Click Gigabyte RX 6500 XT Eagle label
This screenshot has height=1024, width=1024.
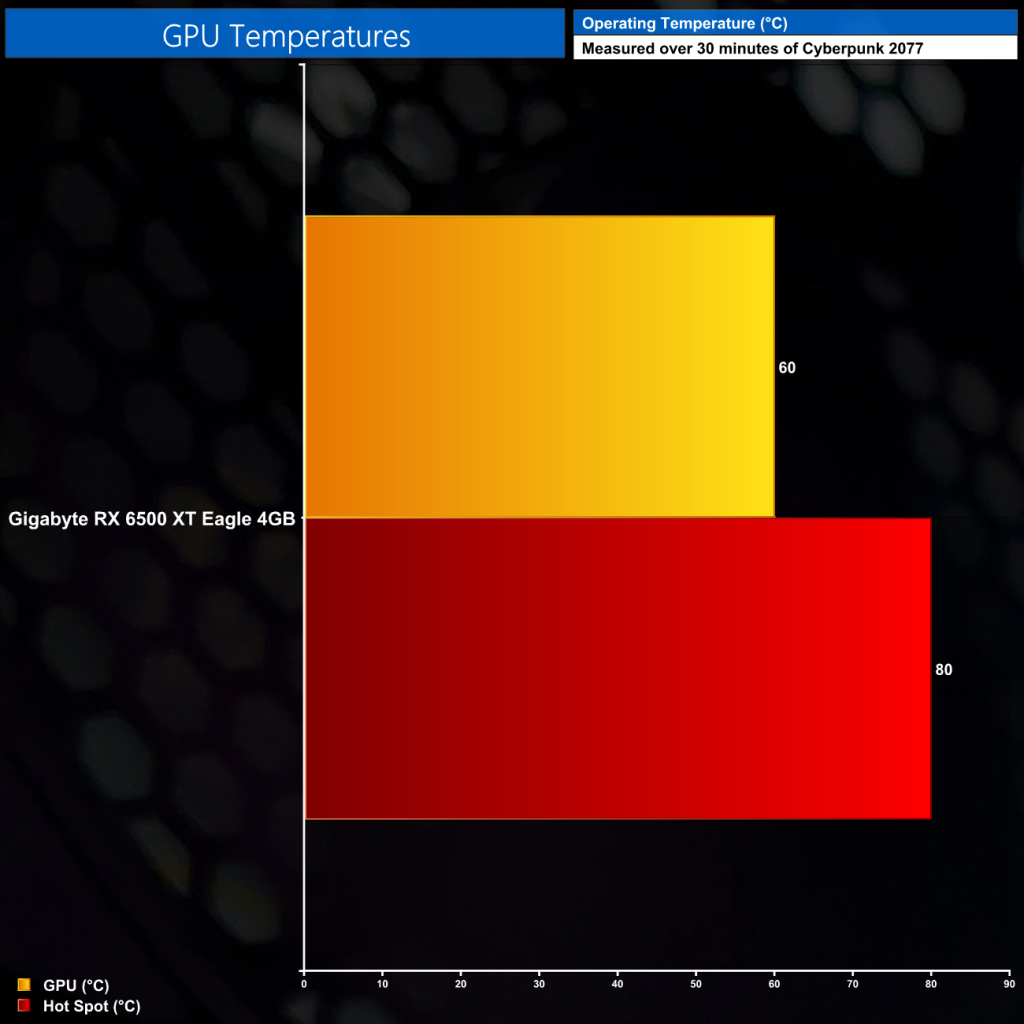click(x=152, y=519)
